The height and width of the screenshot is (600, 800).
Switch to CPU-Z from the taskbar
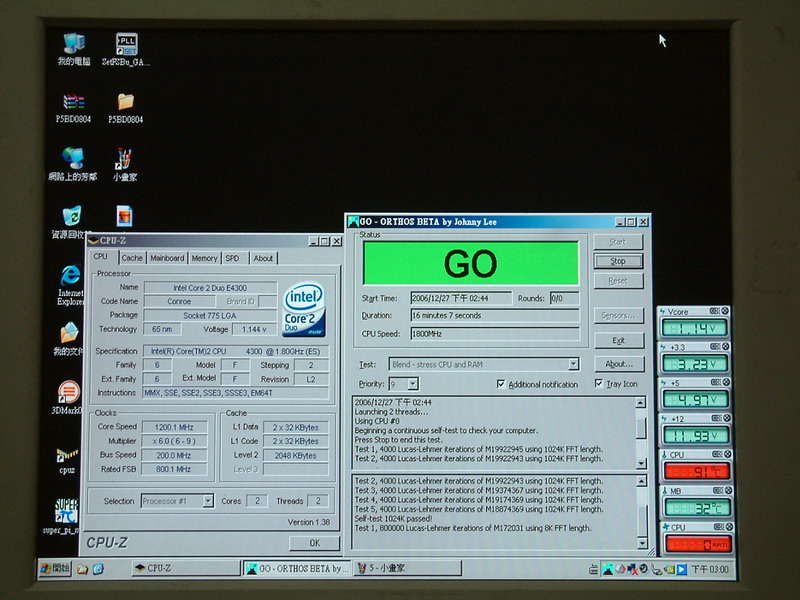(186, 568)
